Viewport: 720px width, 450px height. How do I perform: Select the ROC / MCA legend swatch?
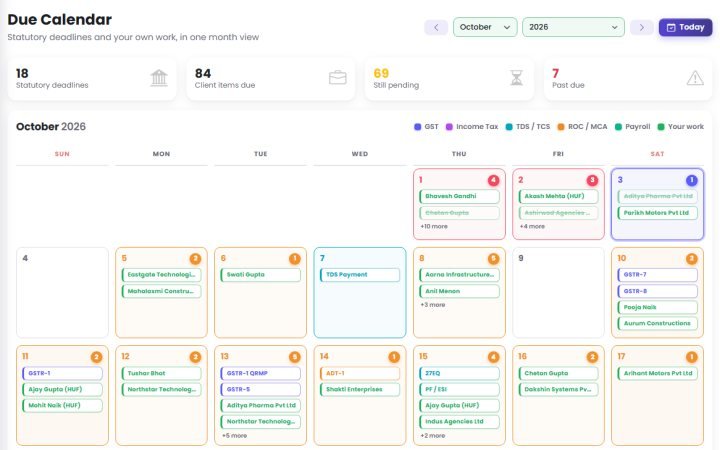tap(561, 127)
